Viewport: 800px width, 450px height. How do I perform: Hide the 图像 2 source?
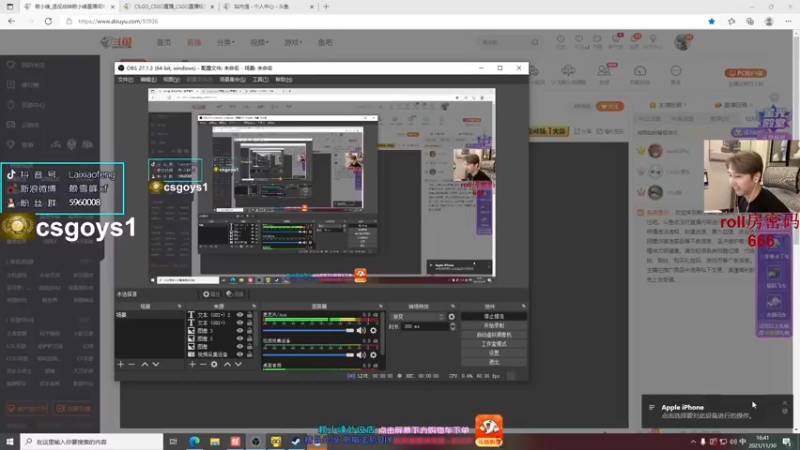[240, 338]
